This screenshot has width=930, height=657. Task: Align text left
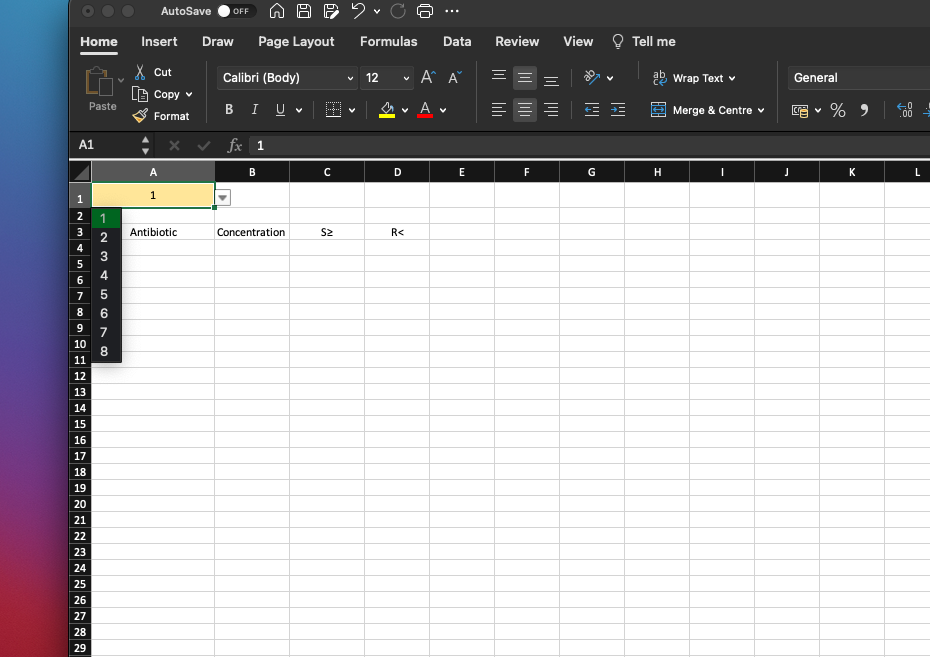(x=499, y=110)
